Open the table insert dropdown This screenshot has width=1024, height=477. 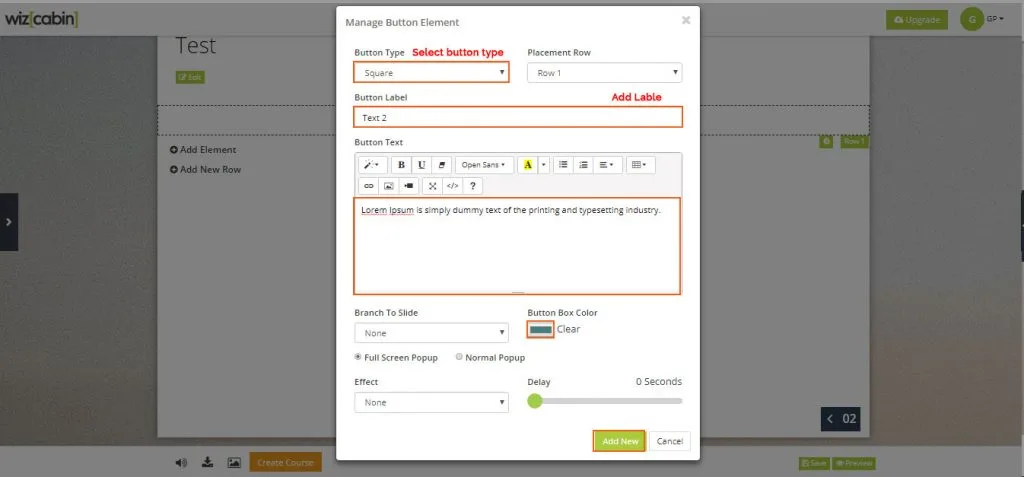(x=640, y=165)
